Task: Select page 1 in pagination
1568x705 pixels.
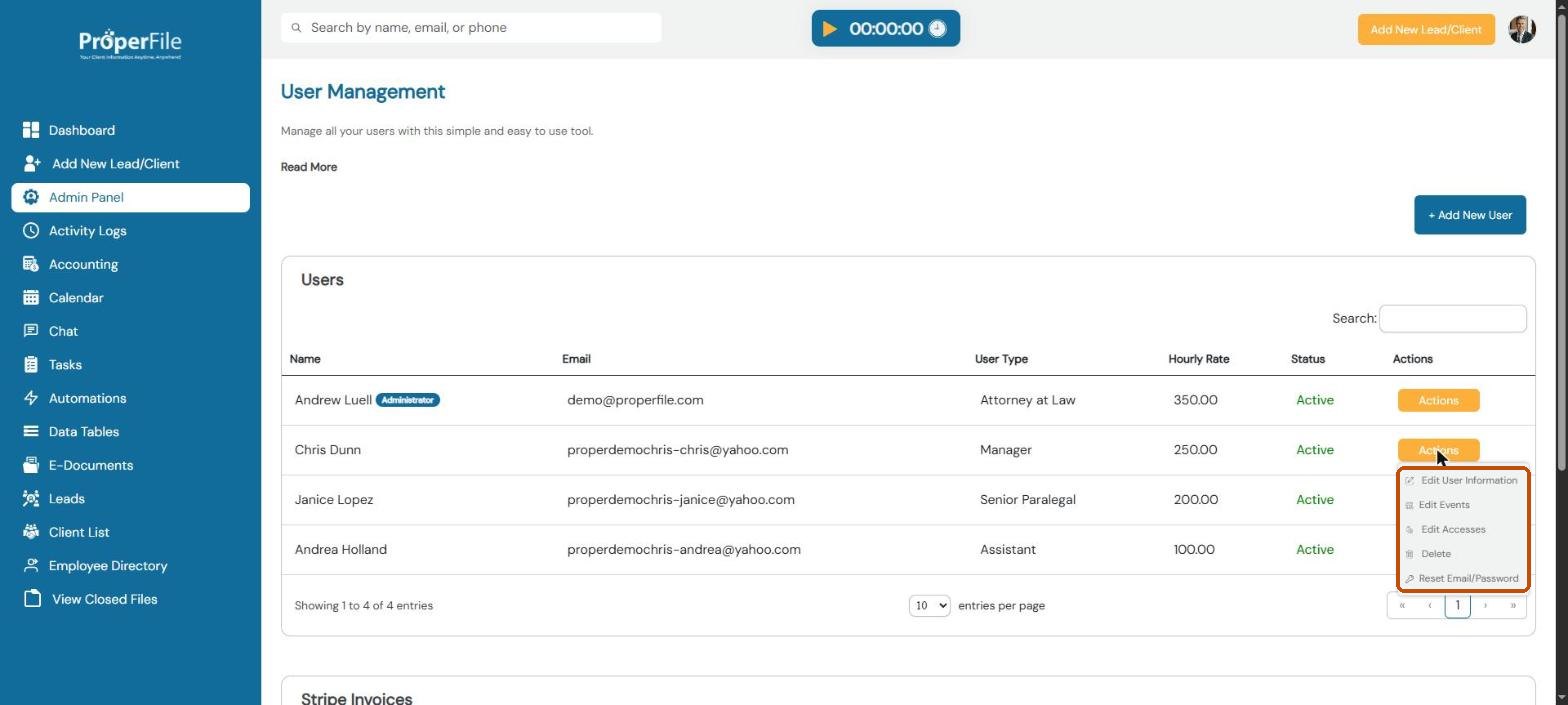Action: click(1458, 606)
